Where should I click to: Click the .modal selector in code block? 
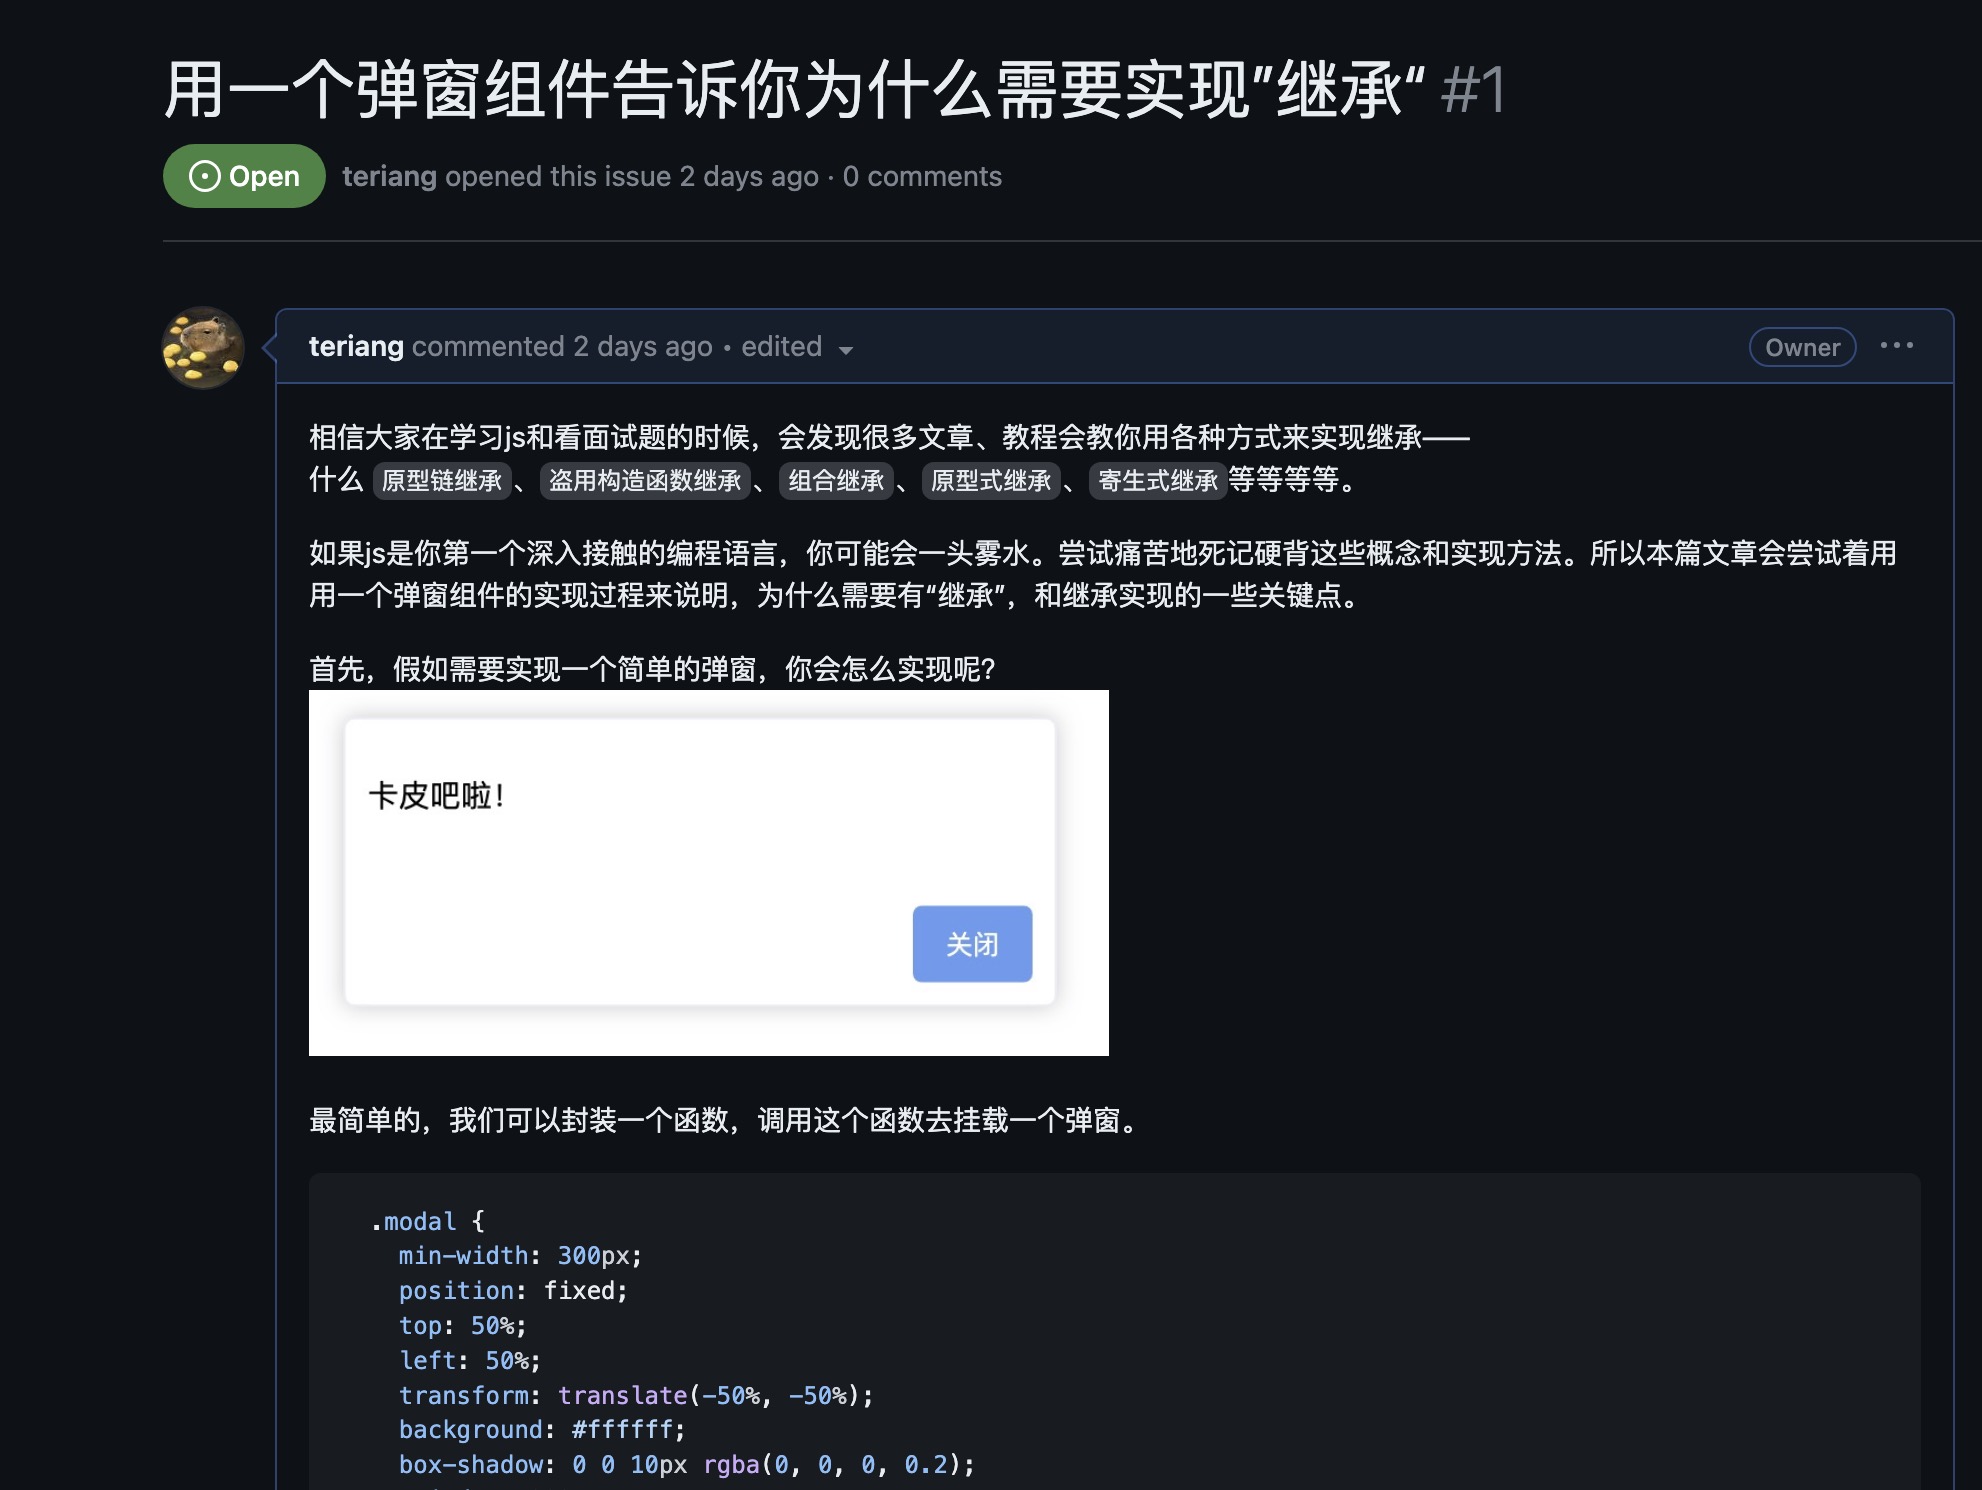point(413,1221)
